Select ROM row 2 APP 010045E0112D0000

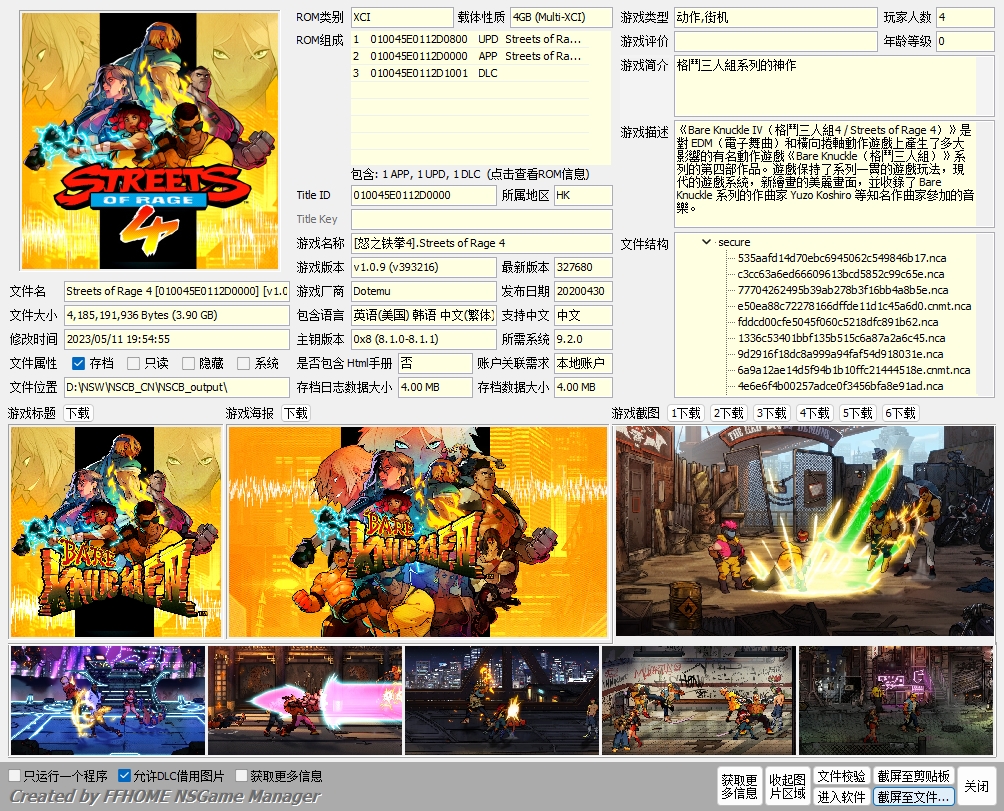(x=470, y=56)
